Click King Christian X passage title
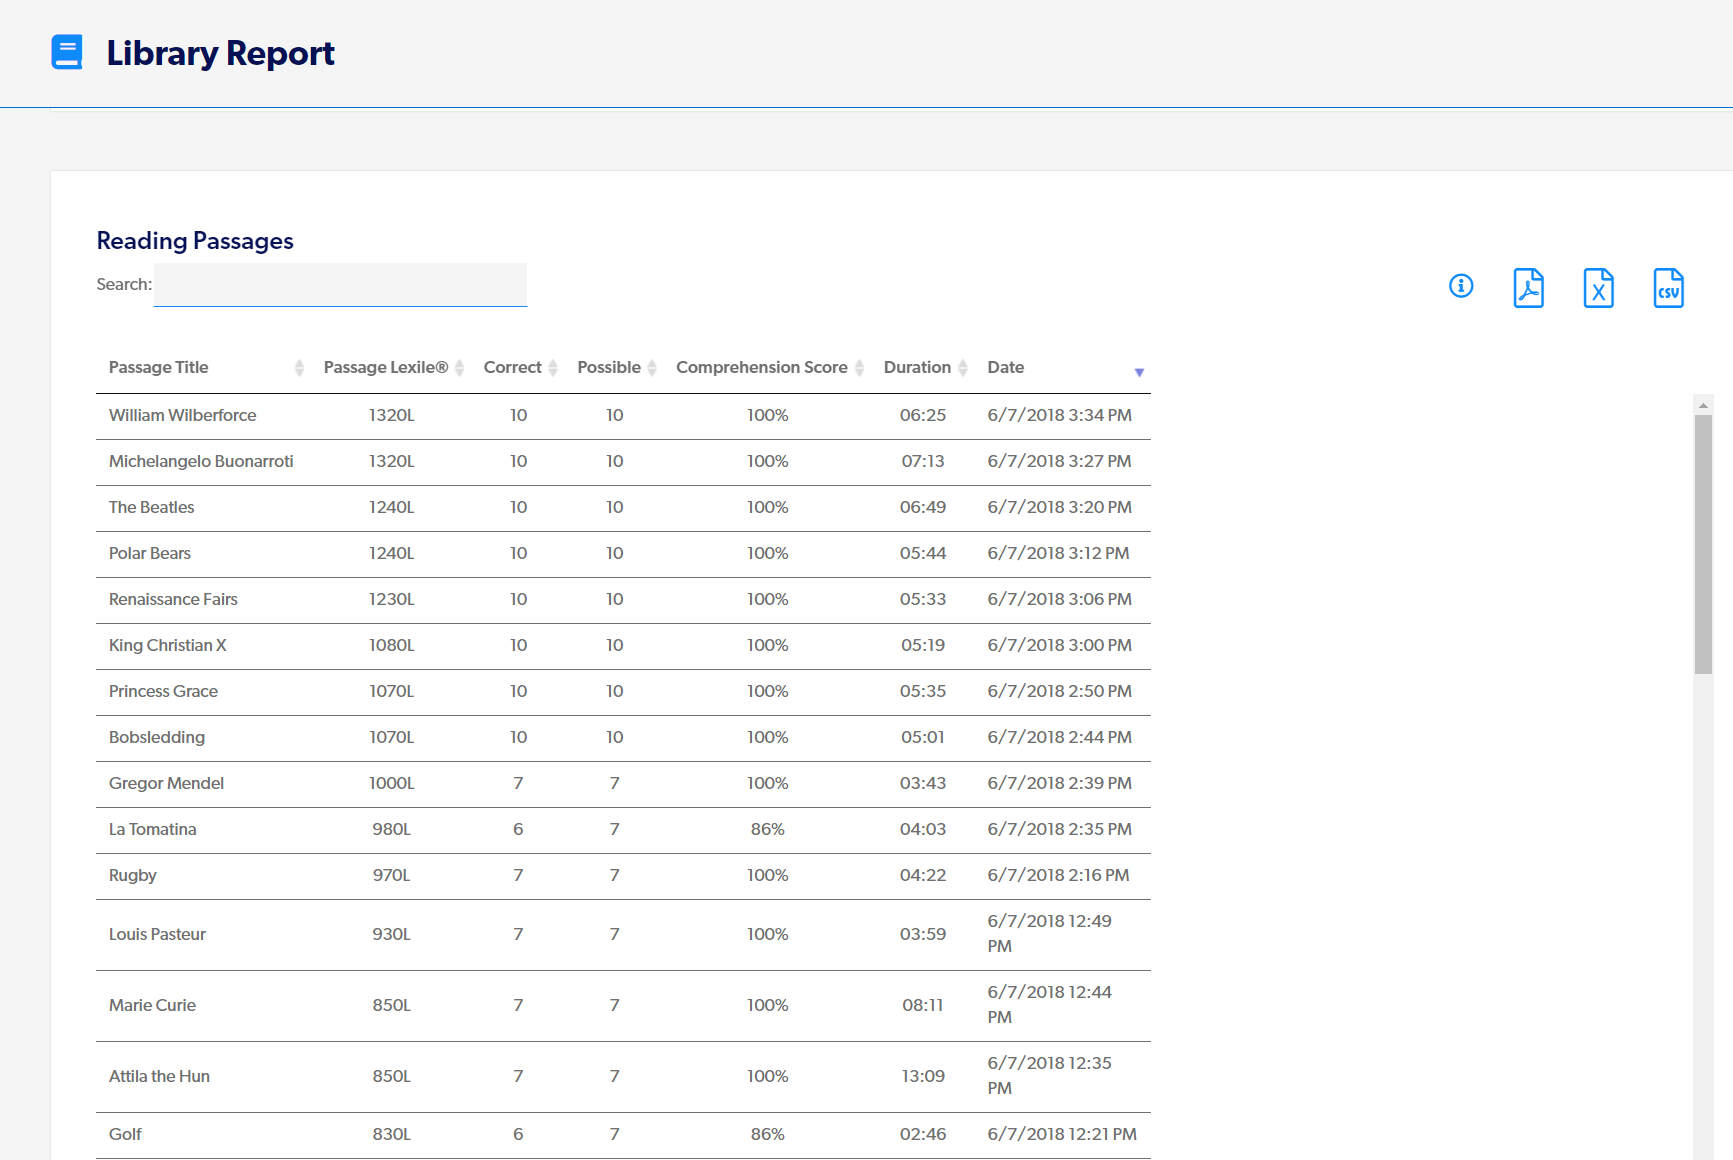 tap(167, 645)
